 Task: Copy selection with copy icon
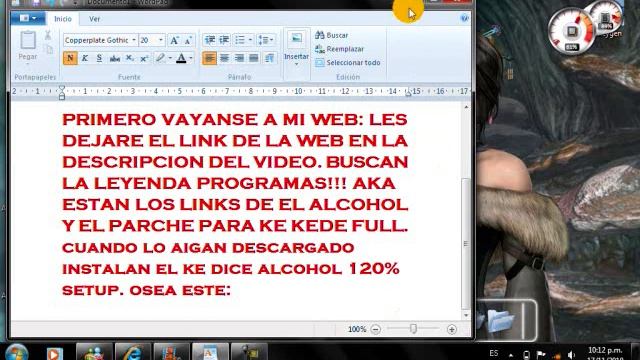[49, 49]
